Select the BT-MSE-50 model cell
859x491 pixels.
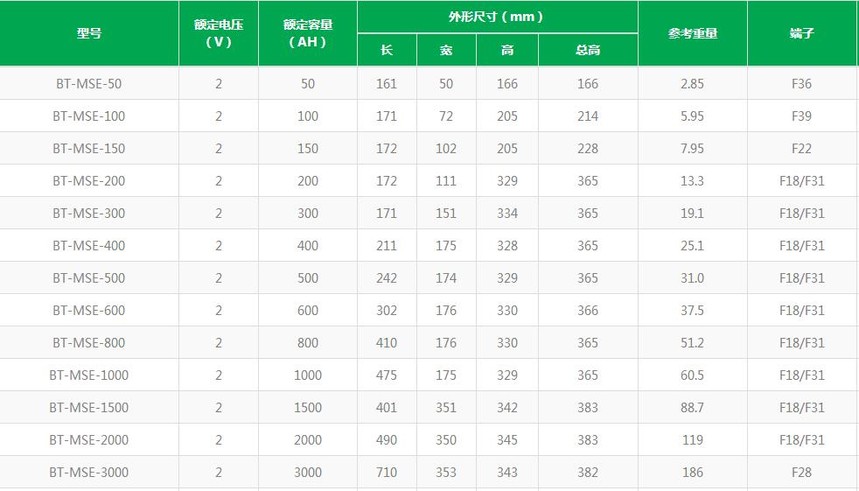point(89,83)
